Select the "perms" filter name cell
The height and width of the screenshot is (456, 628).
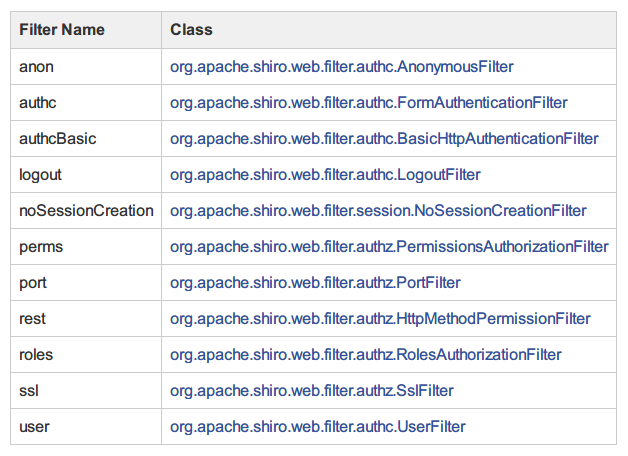(x=40, y=247)
